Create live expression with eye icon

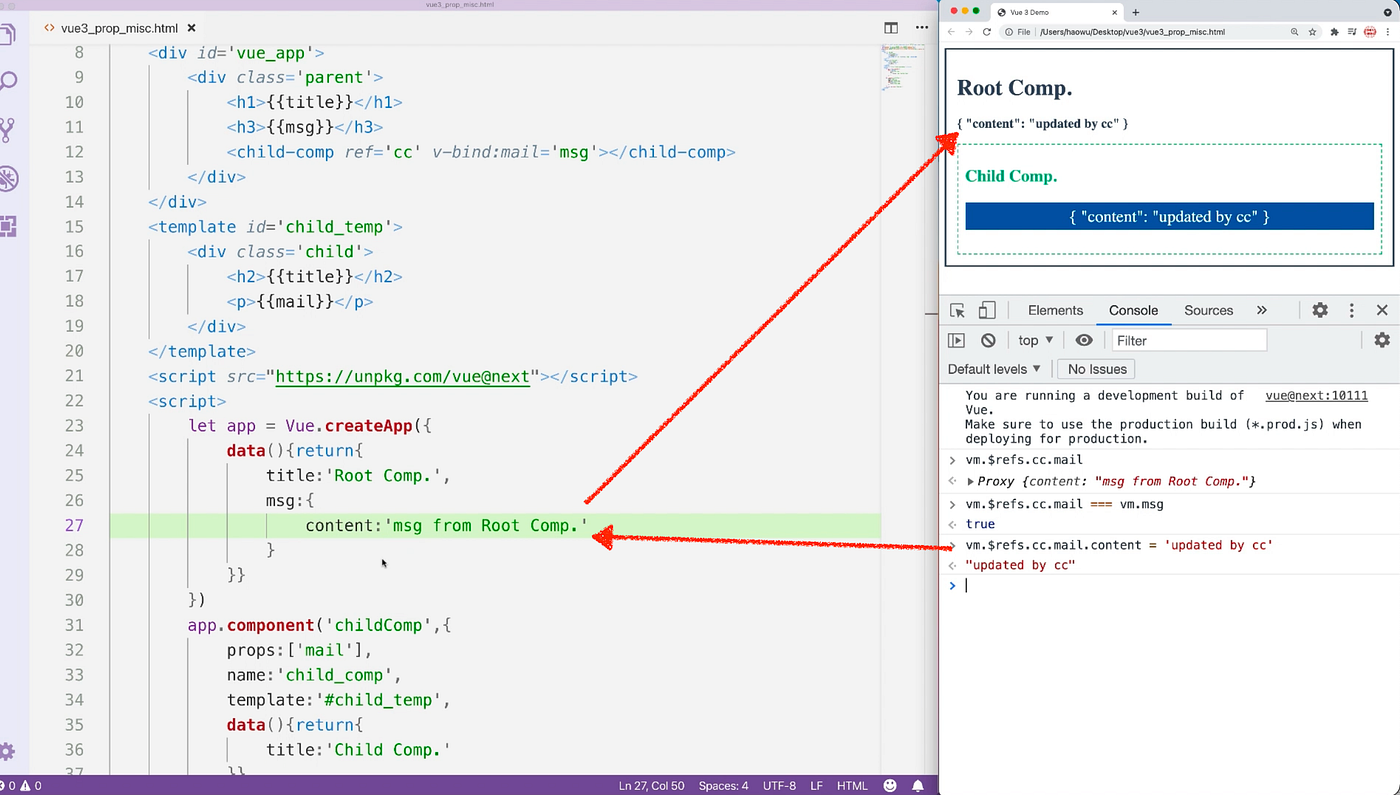(x=1083, y=340)
